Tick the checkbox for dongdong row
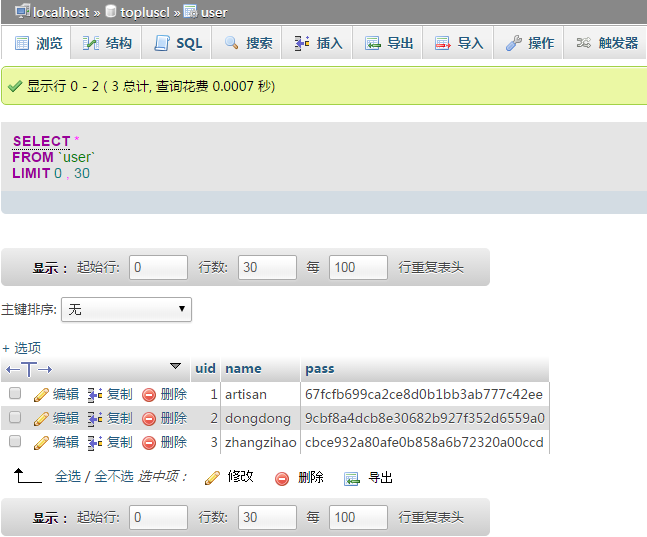This screenshot has height=537, width=647. click(15, 418)
